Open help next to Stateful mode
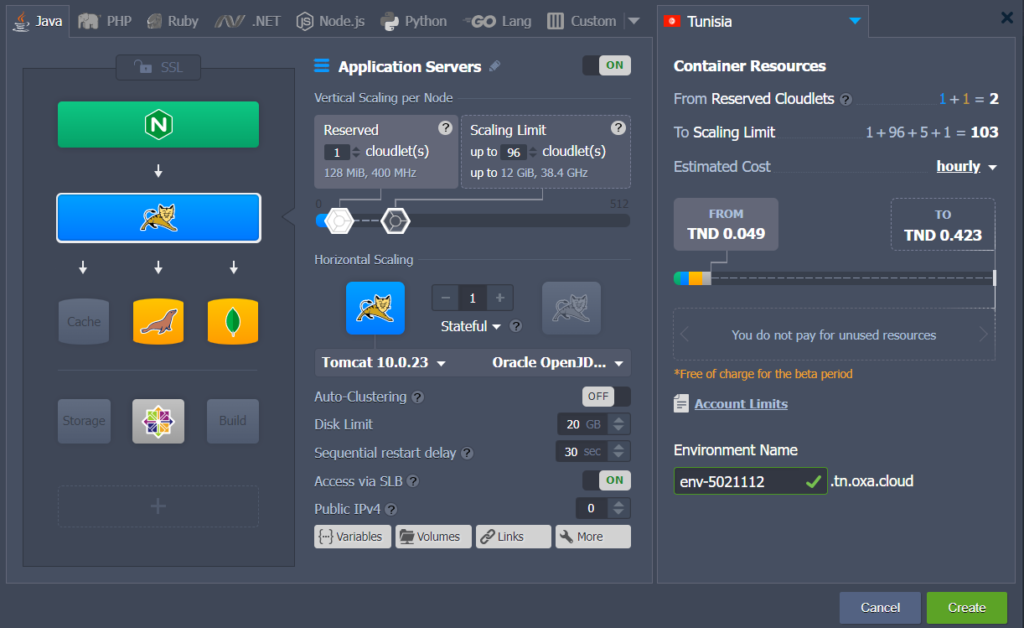Image resolution: width=1024 pixels, height=628 pixels. pyautogui.click(x=516, y=326)
